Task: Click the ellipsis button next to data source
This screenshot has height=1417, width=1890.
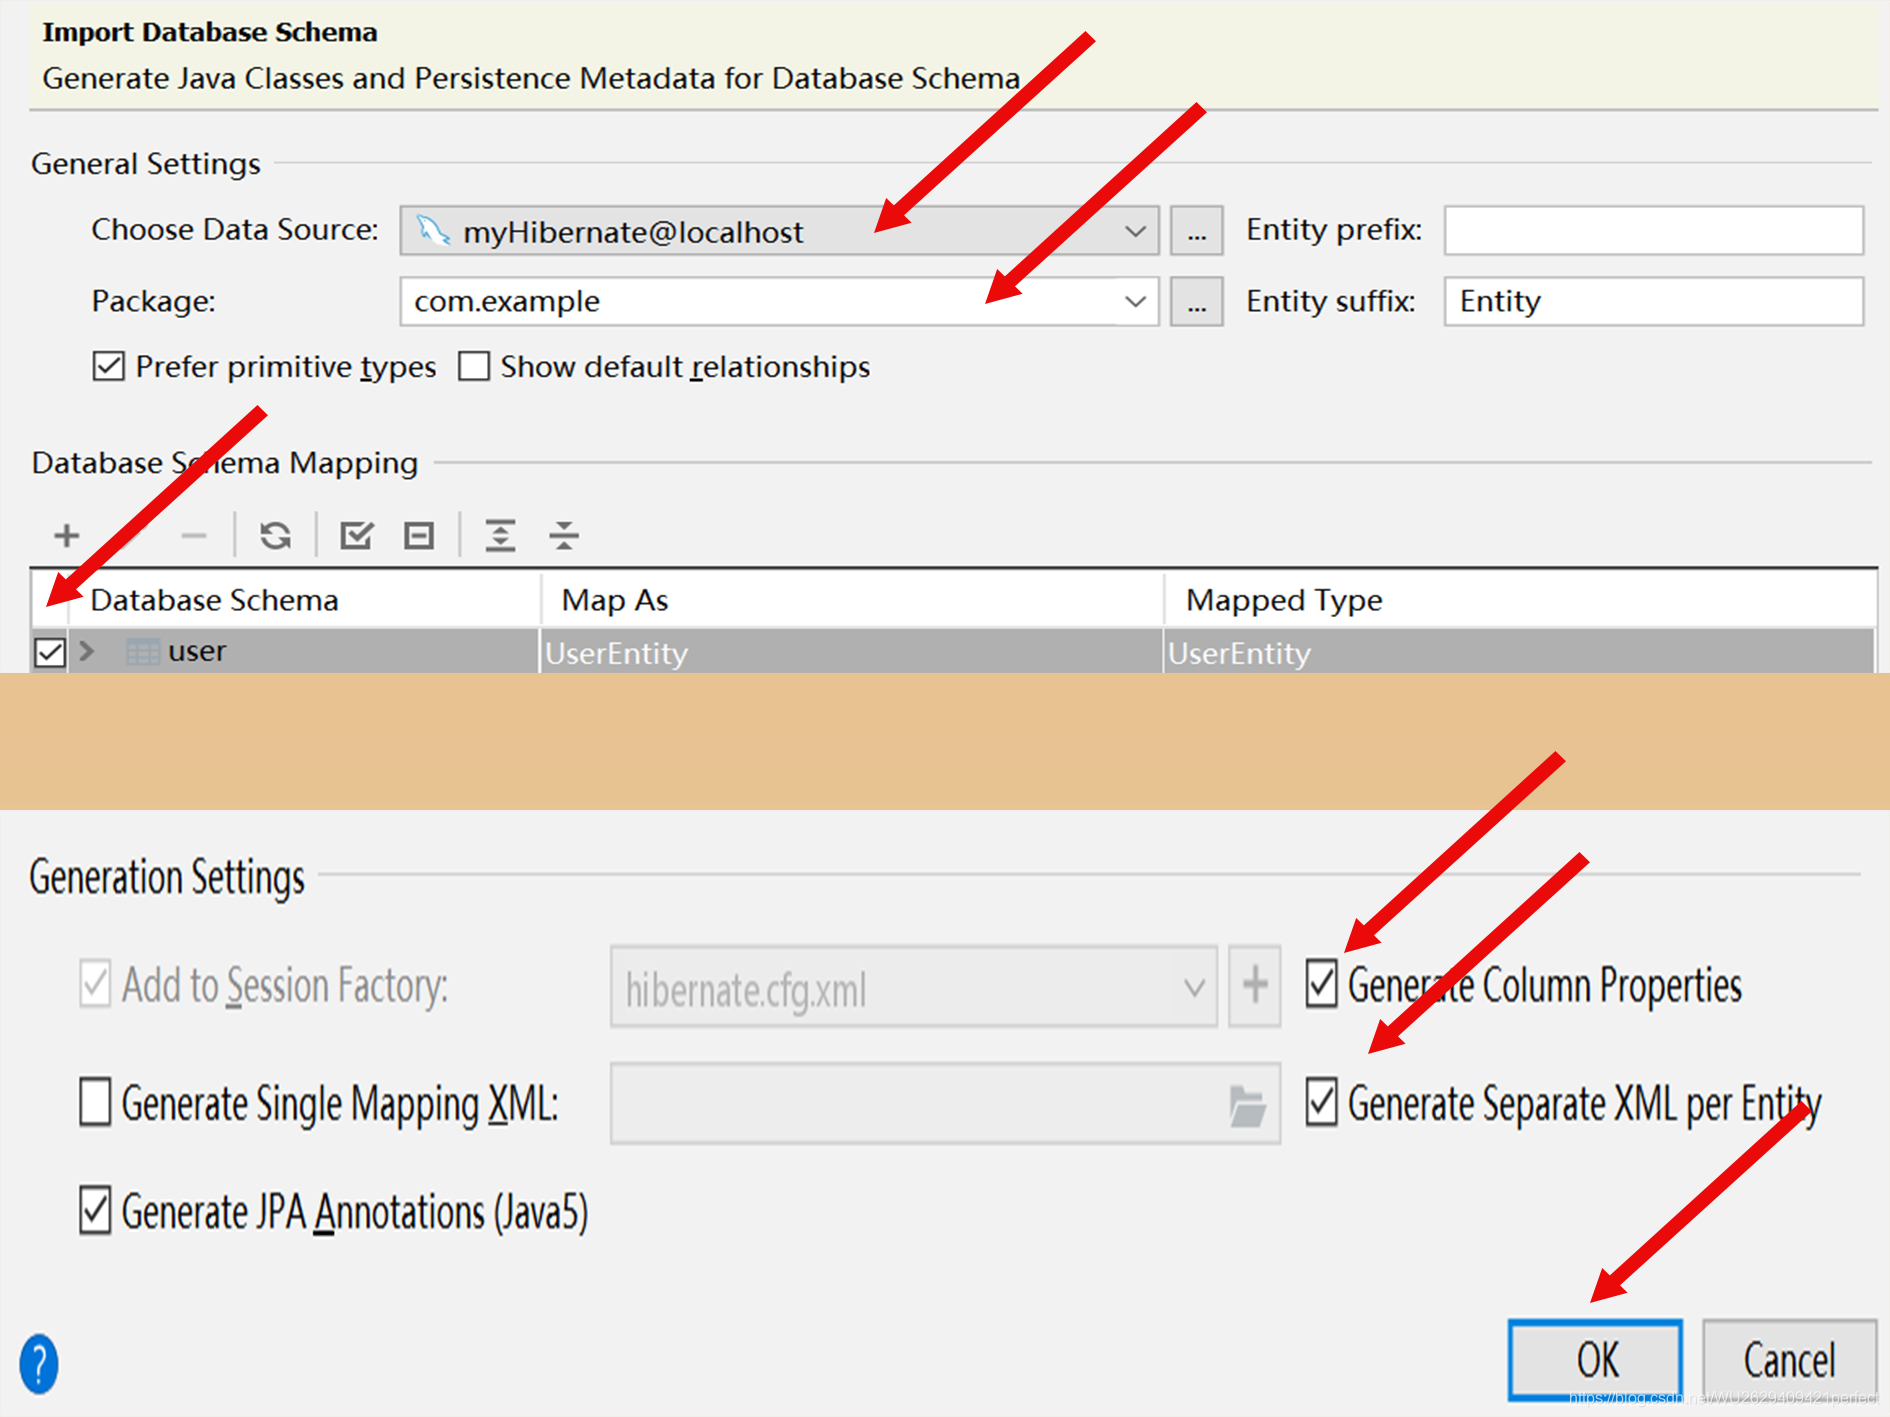Action: point(1196,231)
